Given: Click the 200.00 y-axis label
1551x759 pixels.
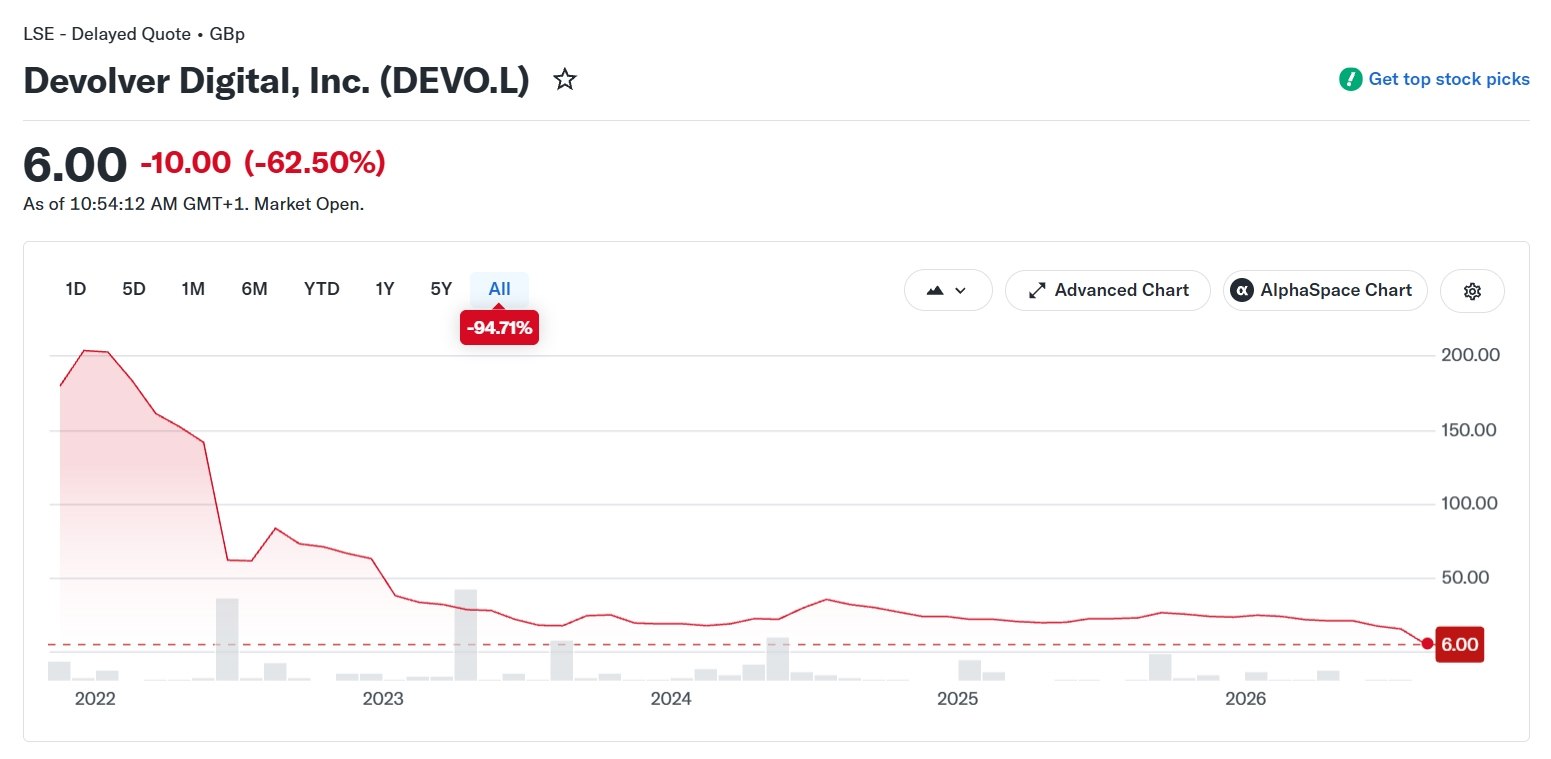Looking at the screenshot, I should click(1470, 355).
